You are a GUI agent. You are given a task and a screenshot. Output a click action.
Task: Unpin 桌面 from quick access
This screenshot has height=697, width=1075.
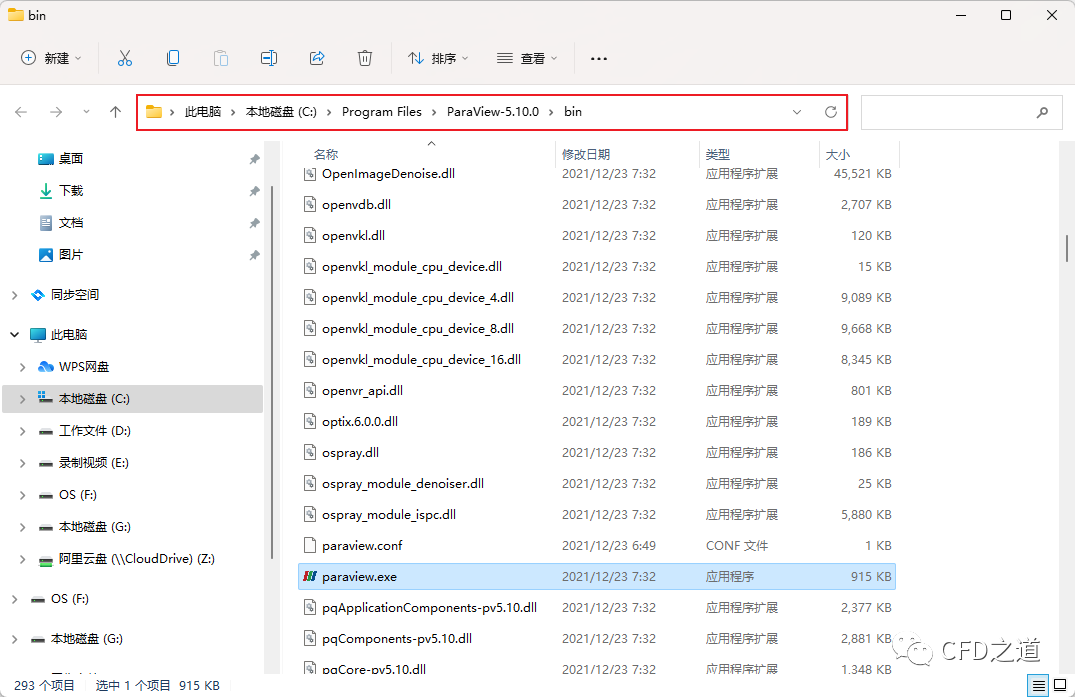[254, 159]
